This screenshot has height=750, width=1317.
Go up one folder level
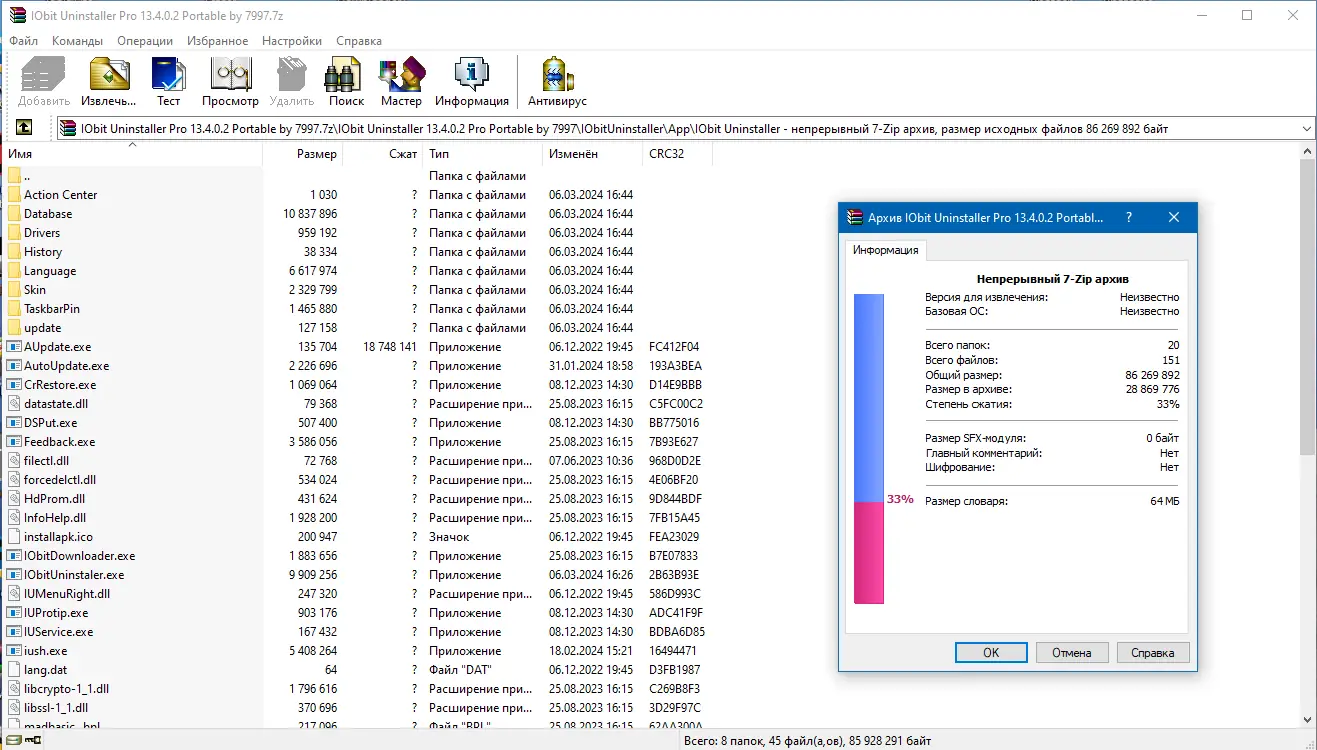click(x=24, y=127)
